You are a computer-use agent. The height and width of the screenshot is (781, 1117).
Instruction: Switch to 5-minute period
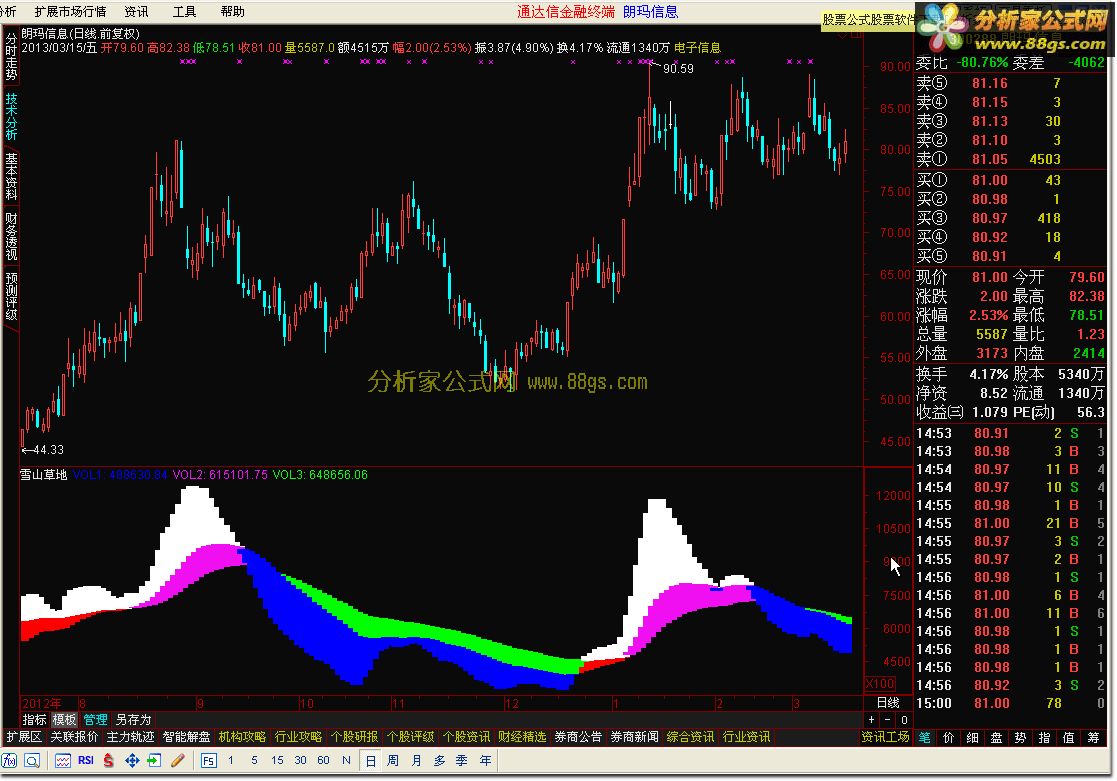click(254, 760)
